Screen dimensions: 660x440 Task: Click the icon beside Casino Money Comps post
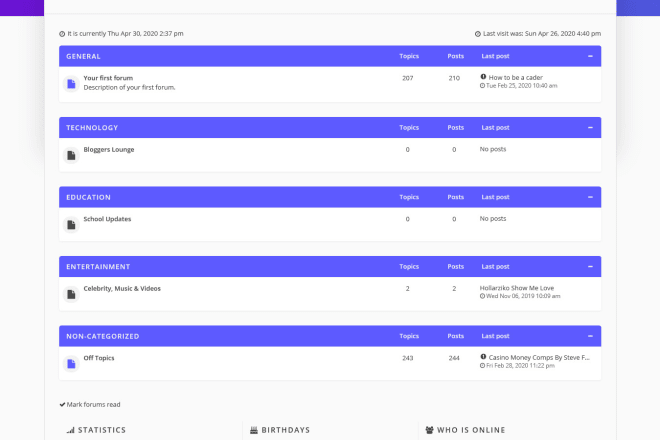(x=483, y=357)
